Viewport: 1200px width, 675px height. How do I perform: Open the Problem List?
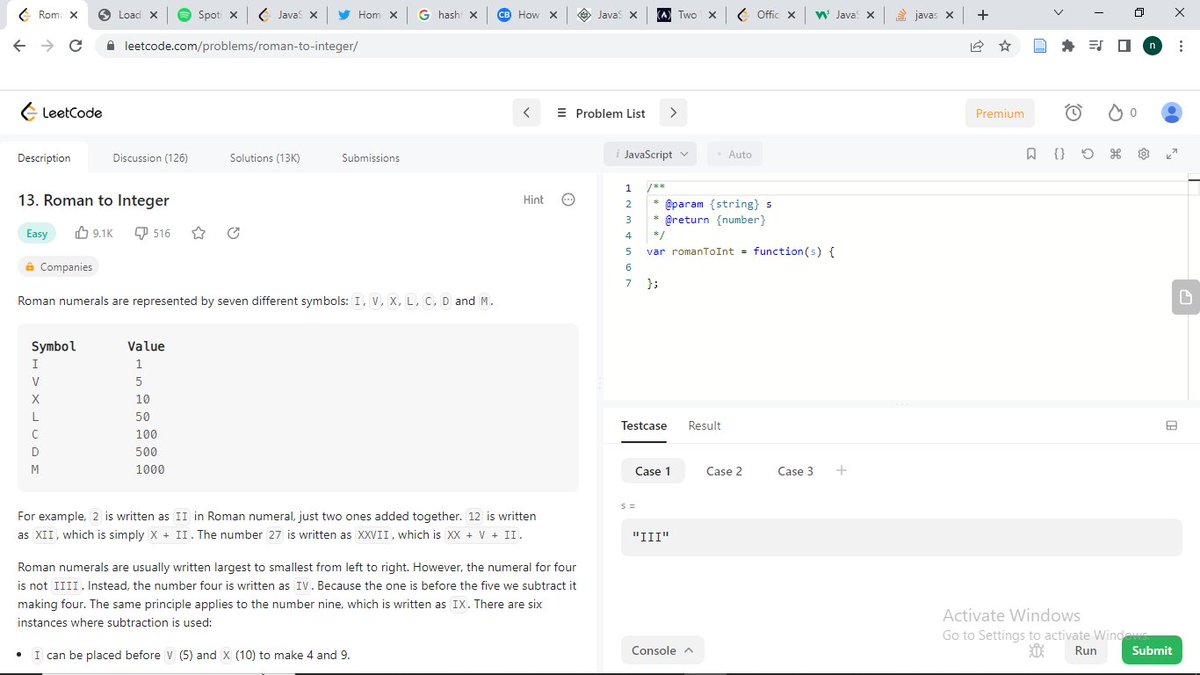601,113
